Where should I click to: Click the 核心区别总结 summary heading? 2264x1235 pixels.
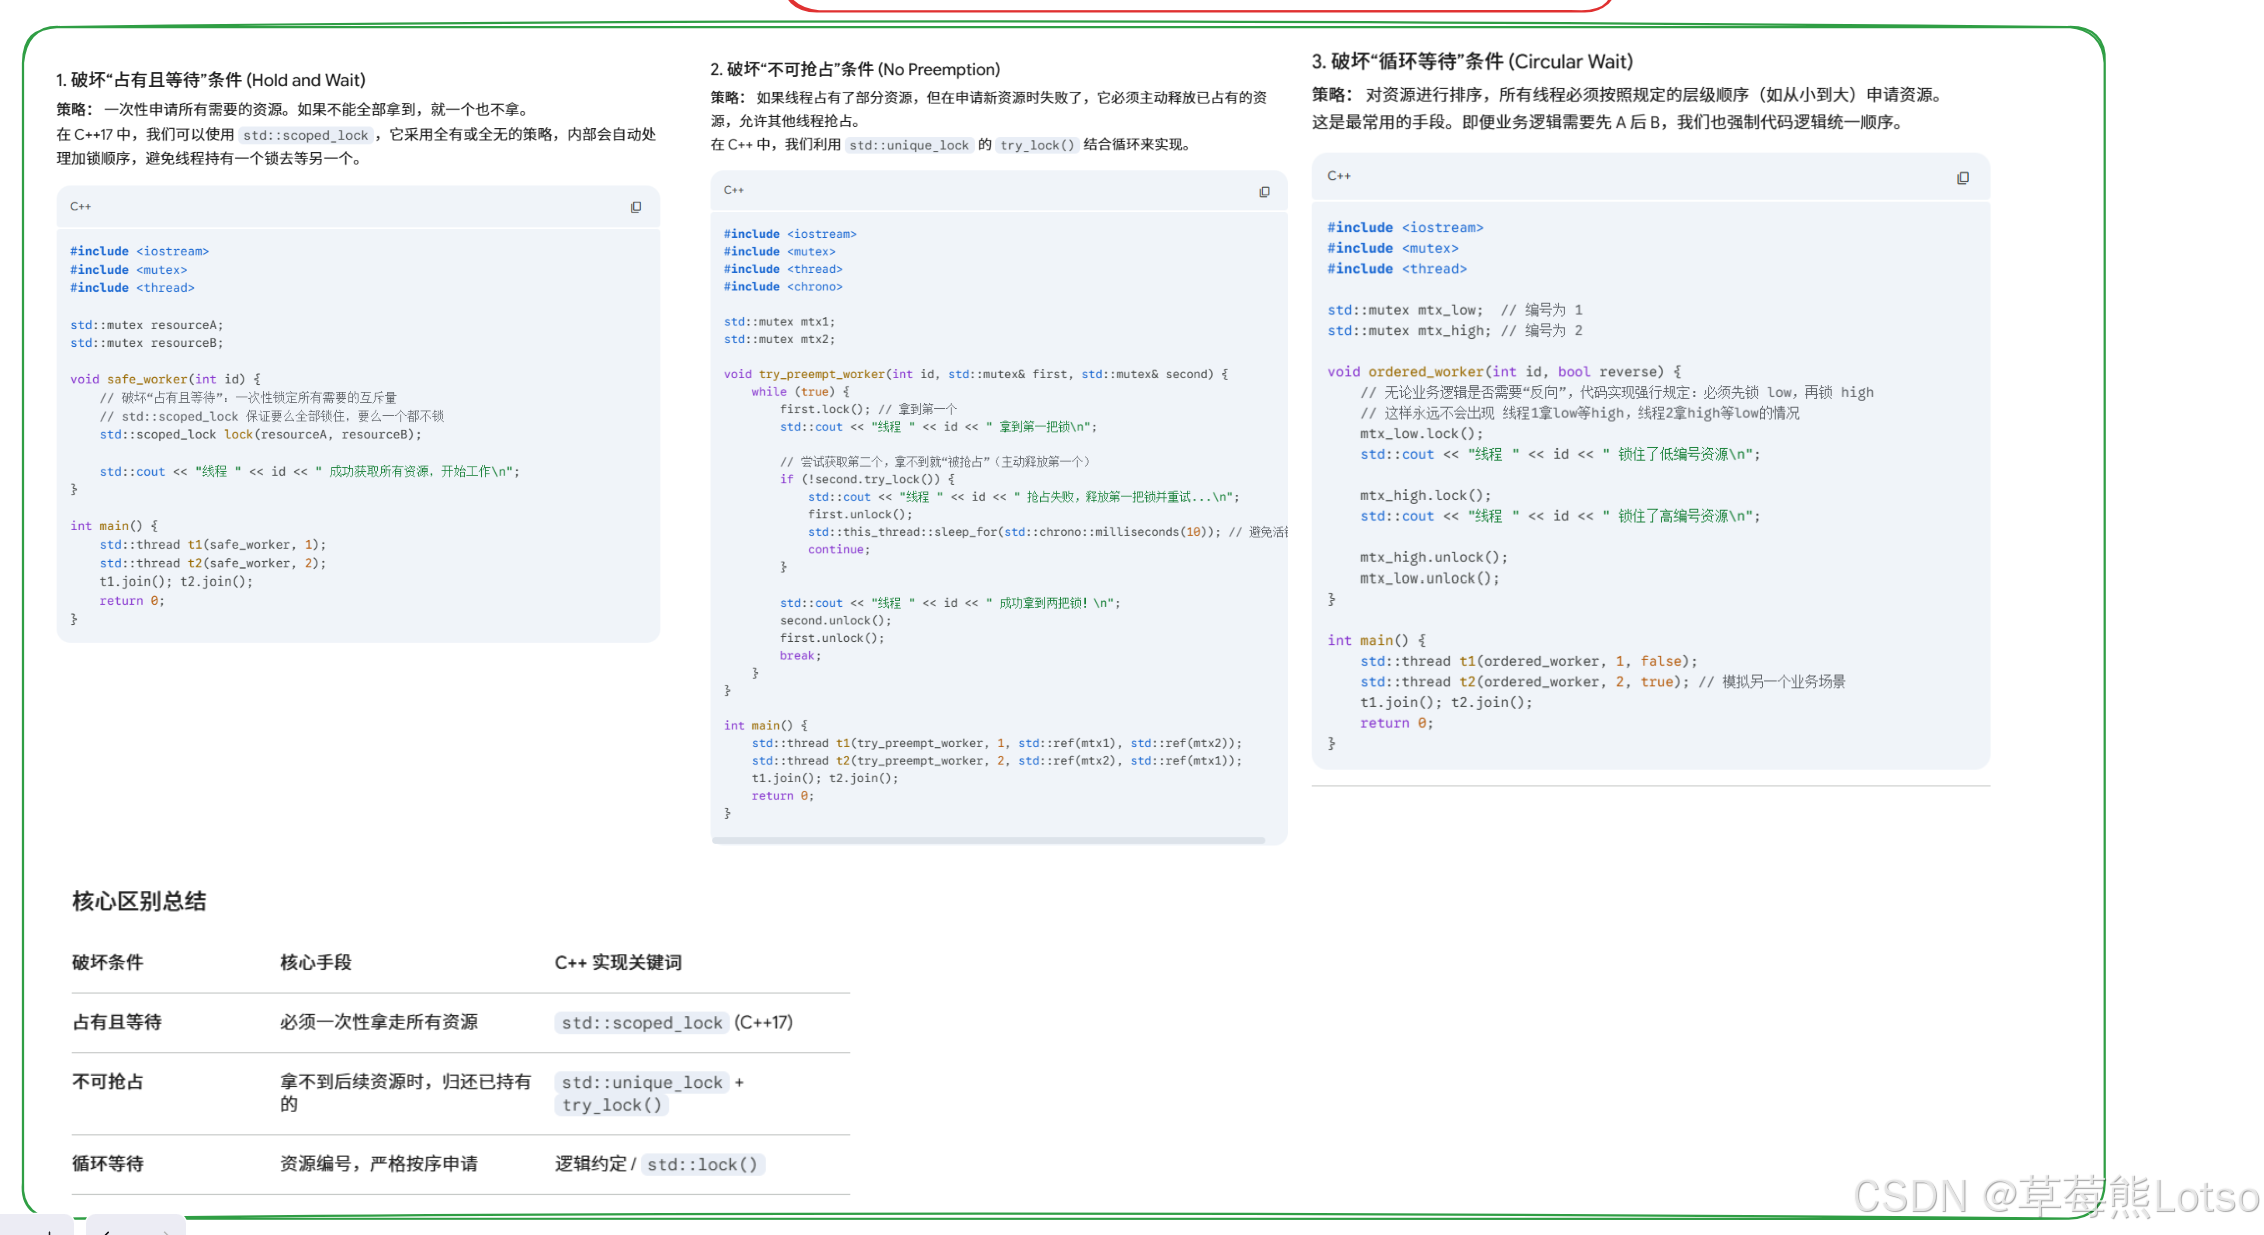tap(139, 901)
